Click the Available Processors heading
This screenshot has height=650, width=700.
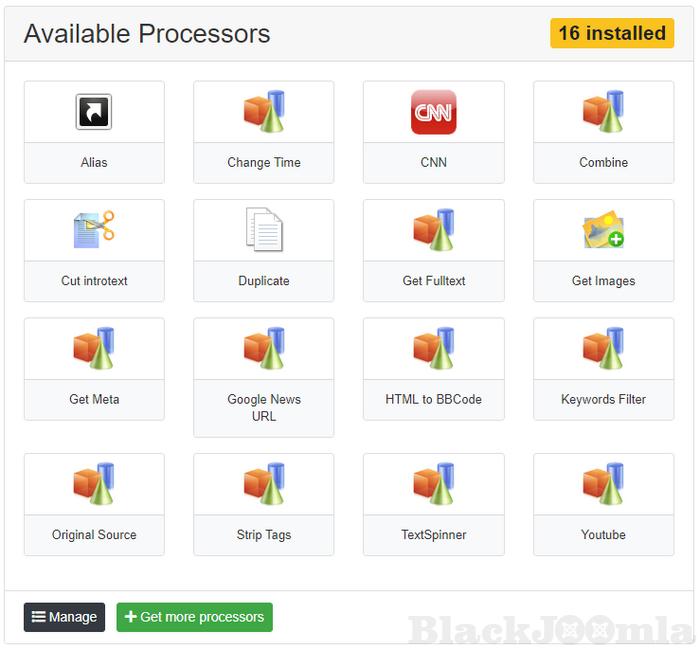point(147,34)
